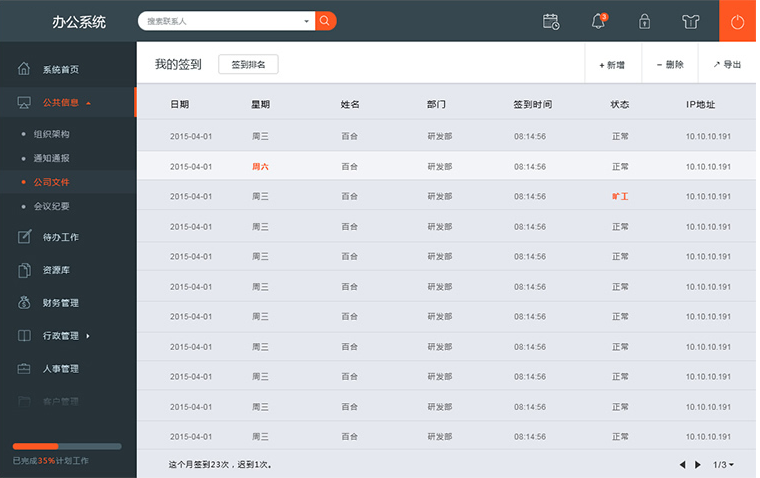Viewport: 760px width, 478px height.
Task: Collapse the 公共信息 menu arrow
Action: click(x=88, y=103)
